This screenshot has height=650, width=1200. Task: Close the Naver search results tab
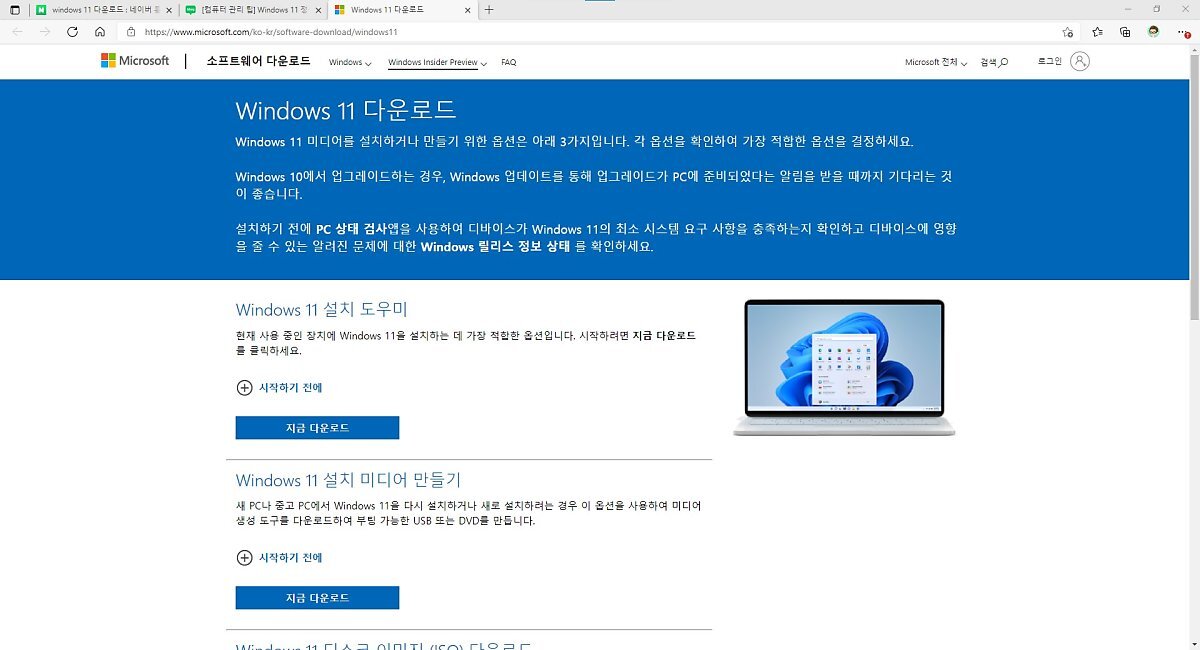[169, 10]
